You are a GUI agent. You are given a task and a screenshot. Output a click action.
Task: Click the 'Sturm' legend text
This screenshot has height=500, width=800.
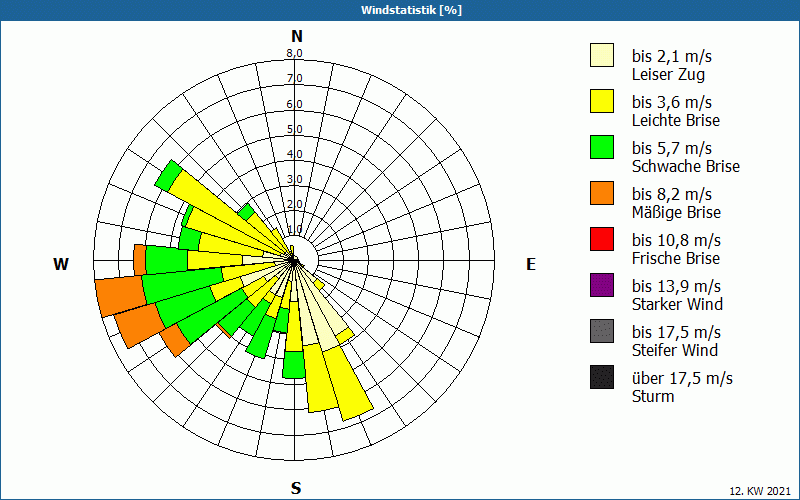click(653, 396)
